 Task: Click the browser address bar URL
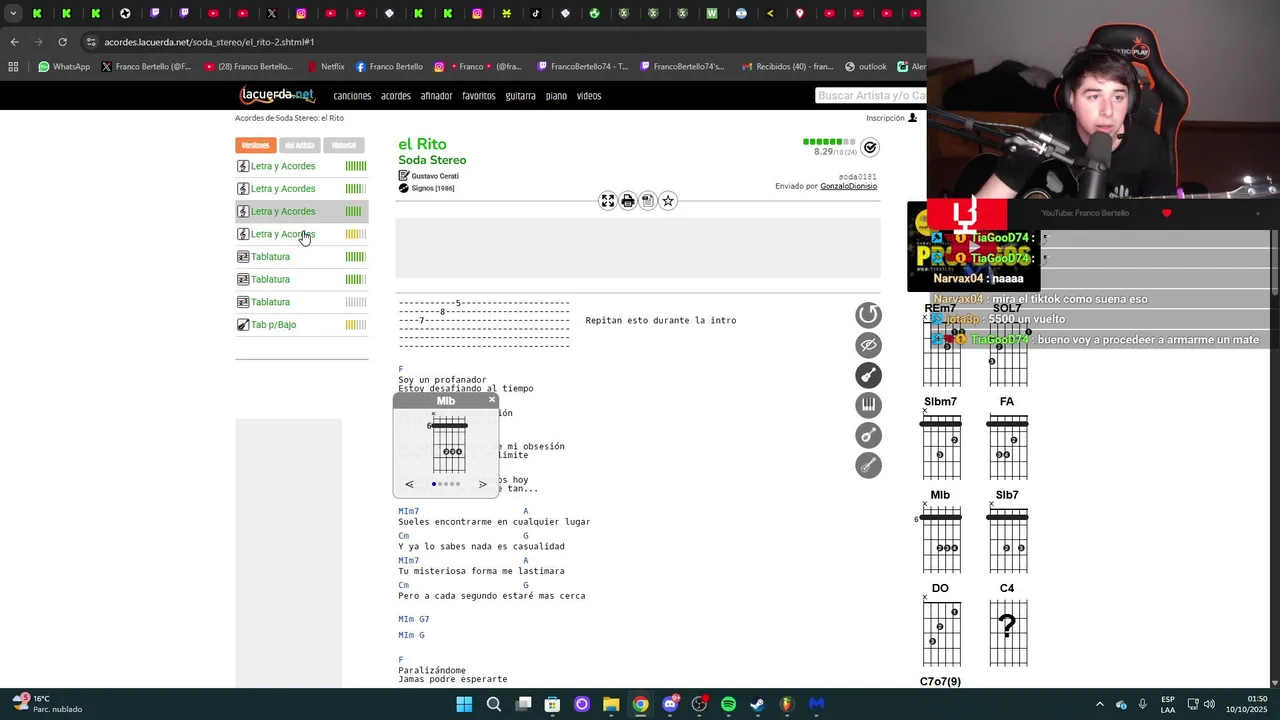pos(209,42)
